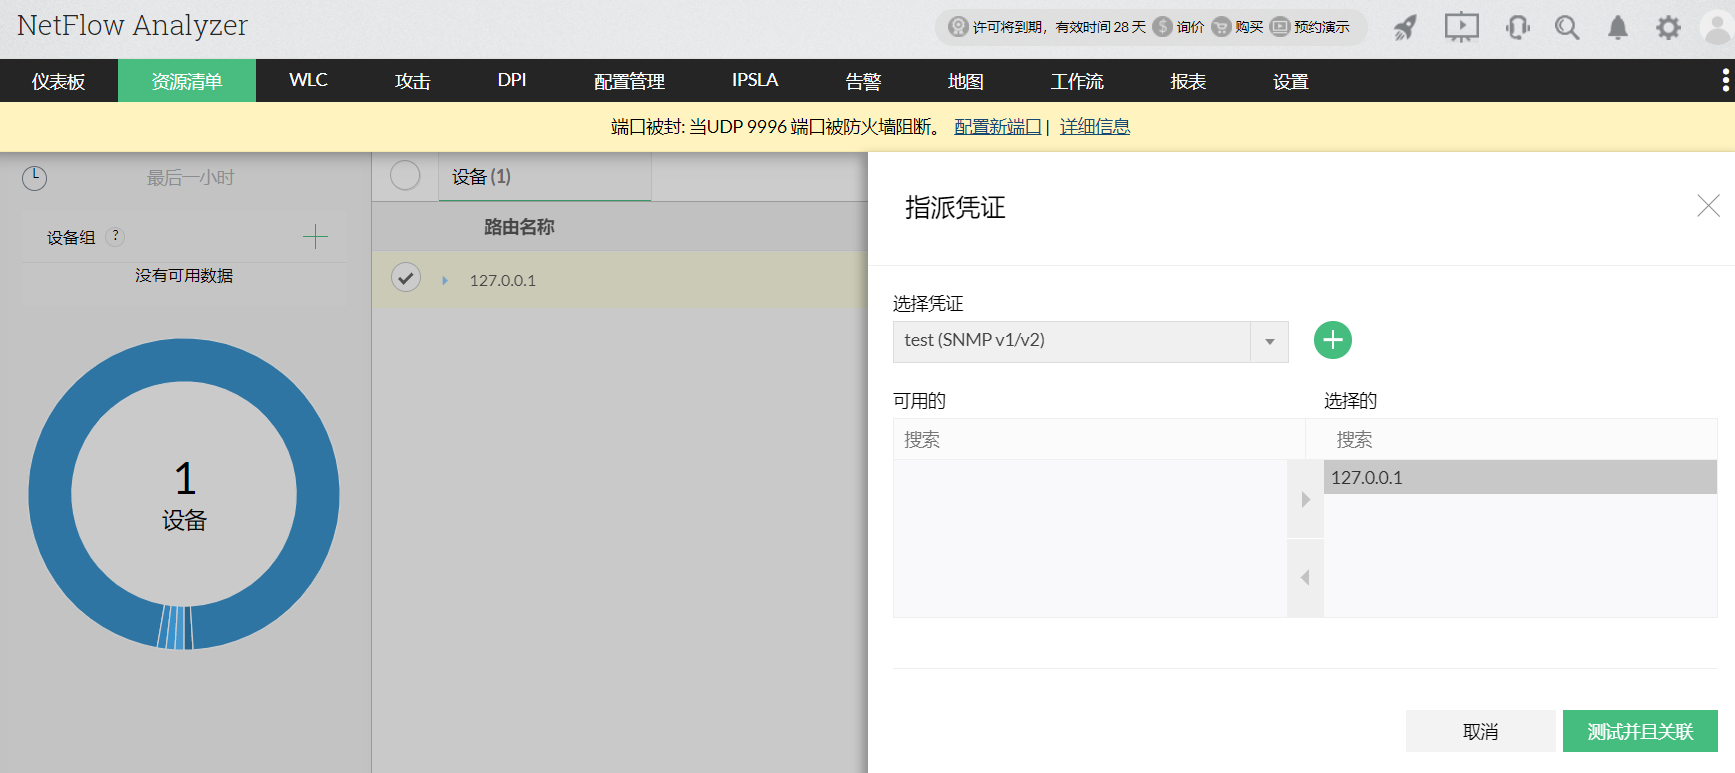
Task: Move device to selected list with right arrow
Action: (1305, 499)
